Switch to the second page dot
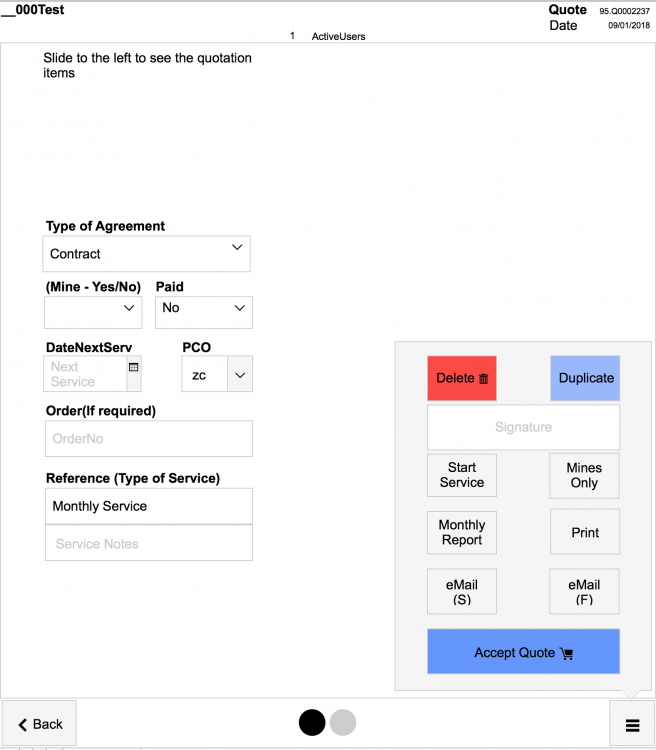This screenshot has width=656, height=750. 343,722
